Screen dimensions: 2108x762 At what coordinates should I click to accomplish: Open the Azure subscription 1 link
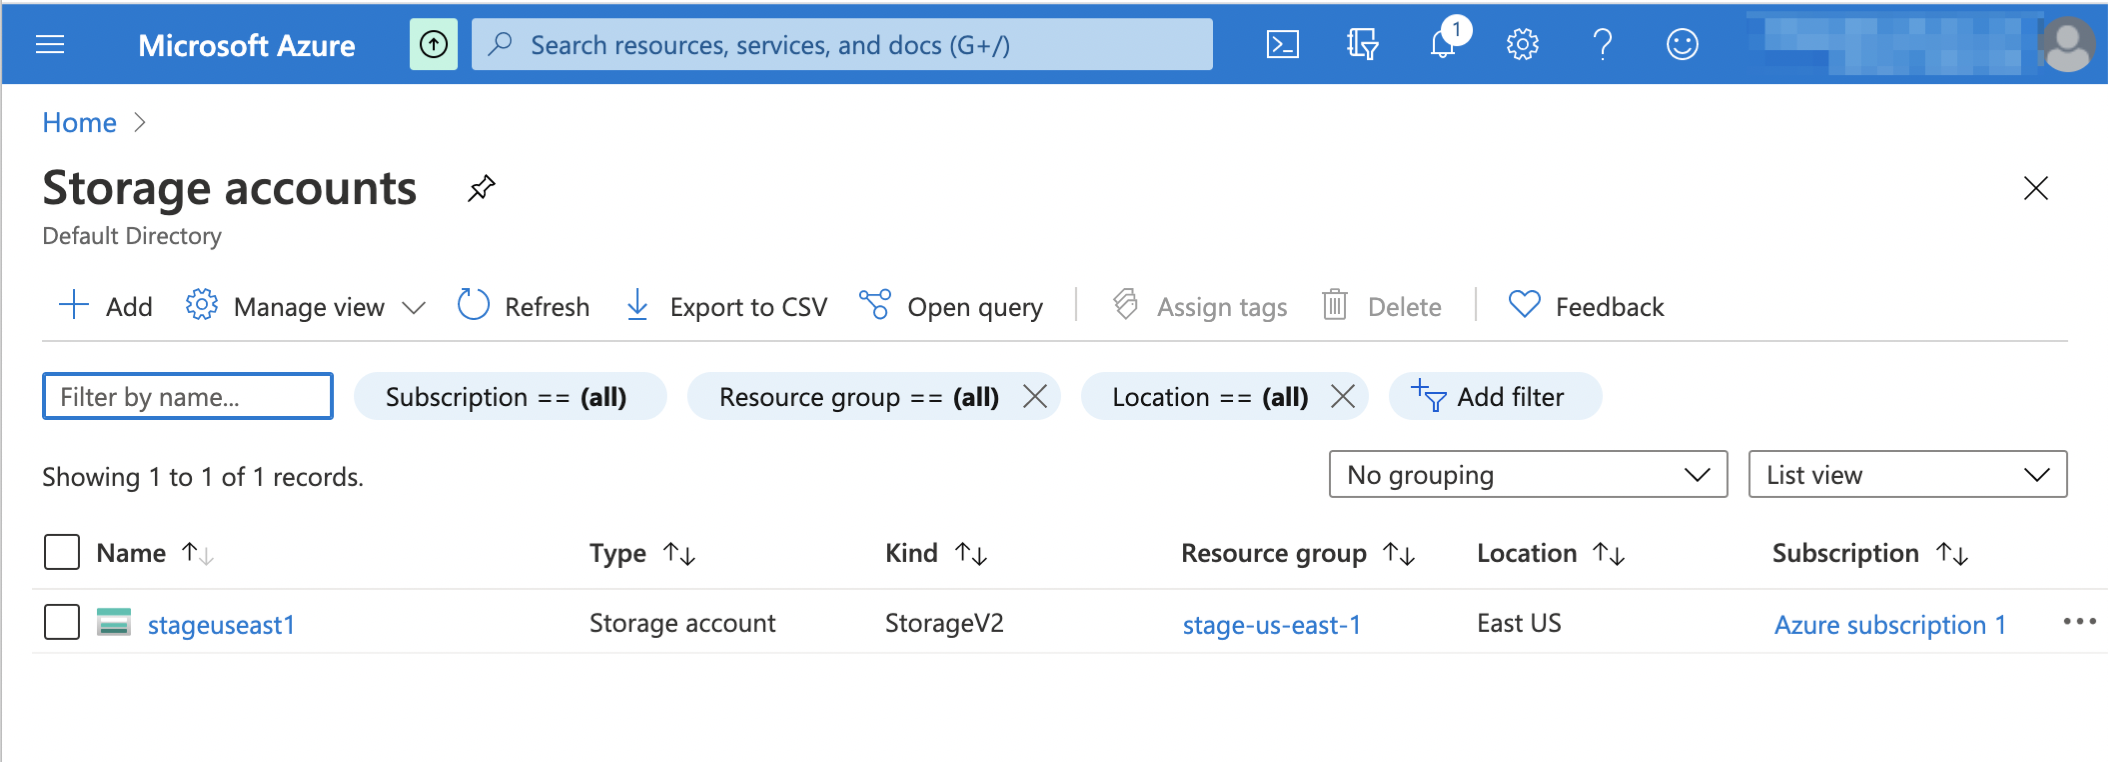pyautogui.click(x=1890, y=624)
